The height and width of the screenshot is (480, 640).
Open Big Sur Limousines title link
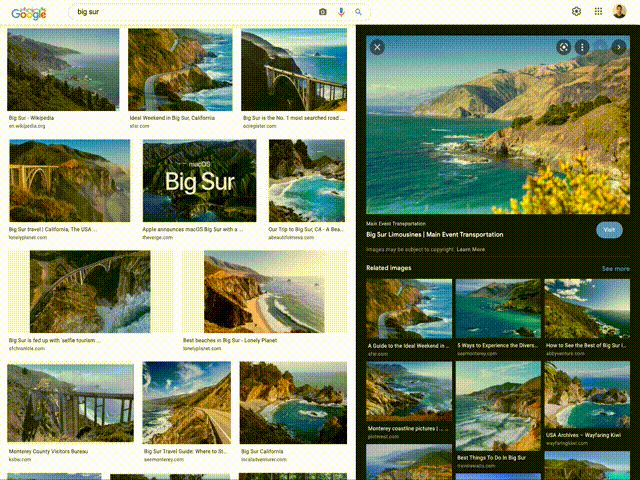(435, 235)
